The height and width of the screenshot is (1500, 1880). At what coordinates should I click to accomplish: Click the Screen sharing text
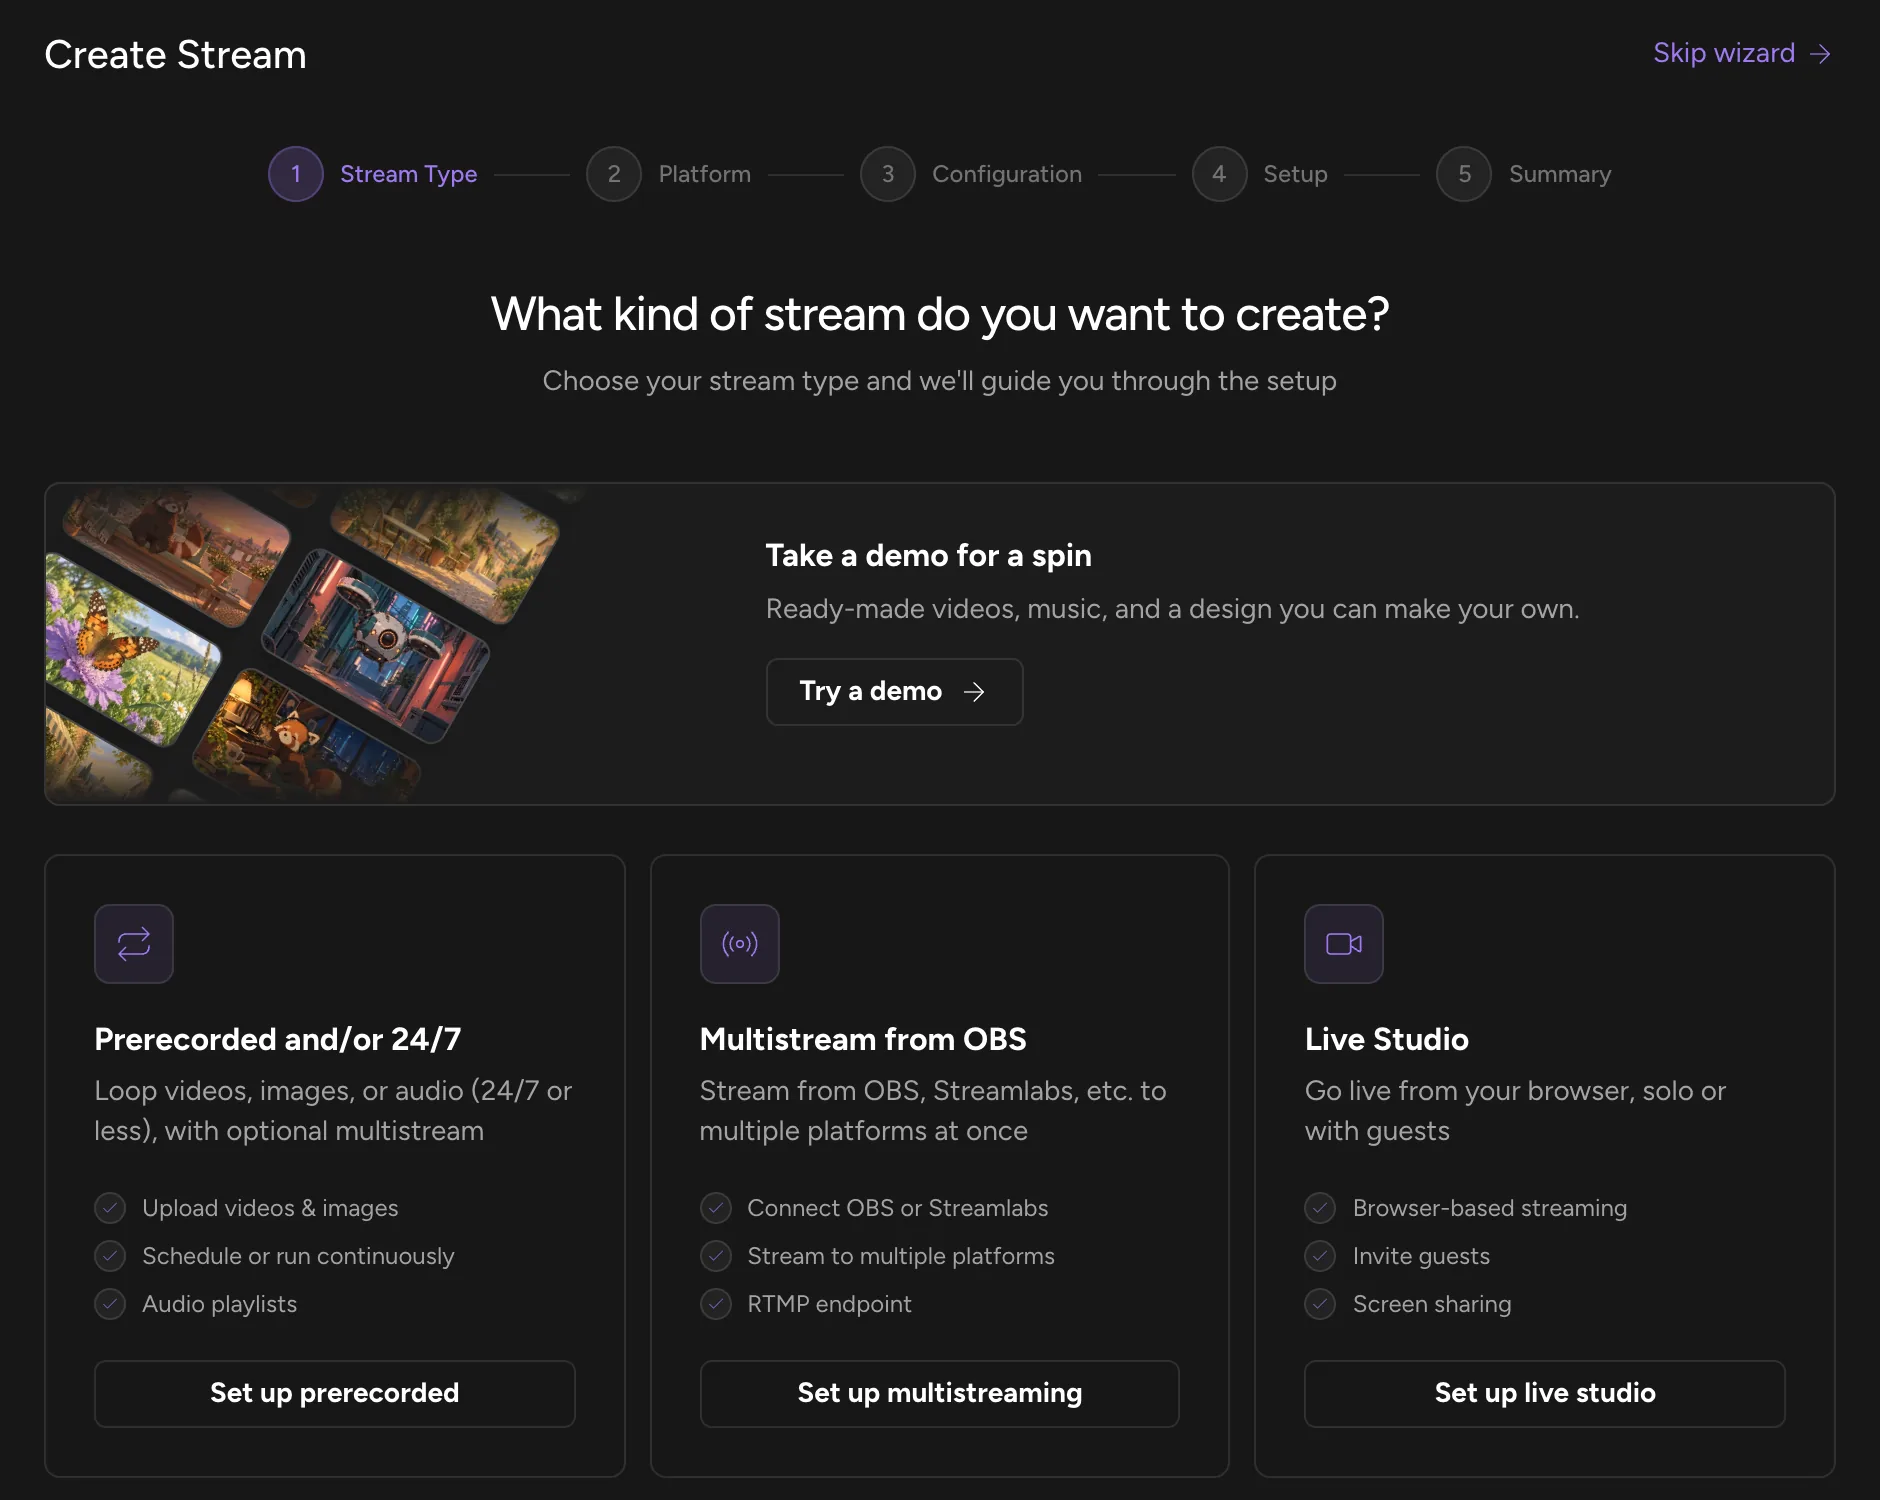(x=1432, y=1304)
